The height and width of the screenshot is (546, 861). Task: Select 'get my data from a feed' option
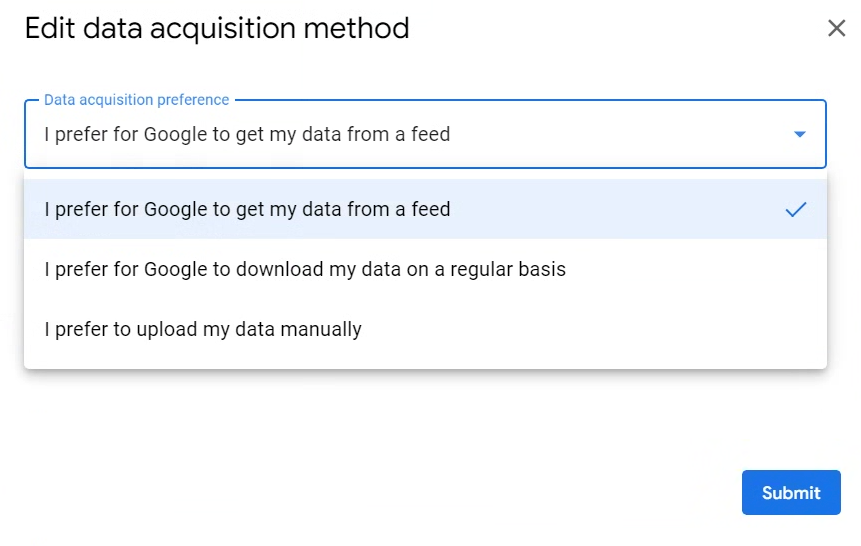click(247, 209)
